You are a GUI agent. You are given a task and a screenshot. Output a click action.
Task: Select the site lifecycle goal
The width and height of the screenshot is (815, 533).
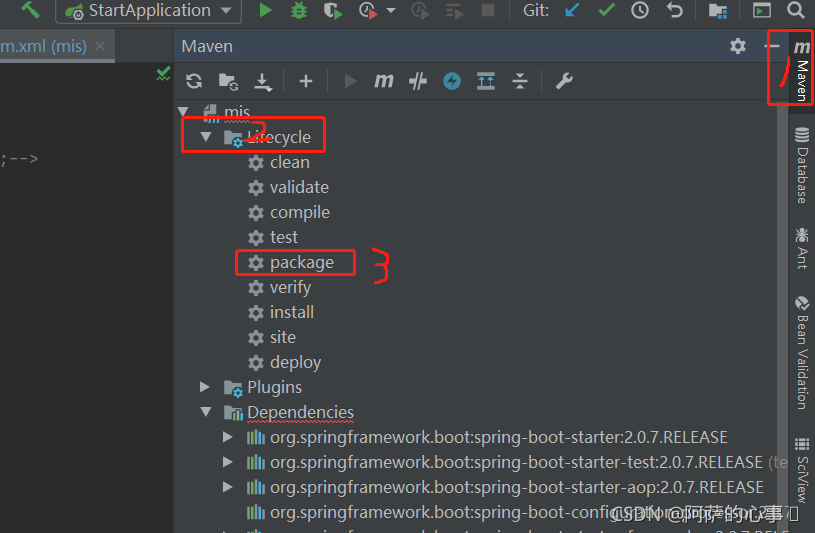[282, 337]
